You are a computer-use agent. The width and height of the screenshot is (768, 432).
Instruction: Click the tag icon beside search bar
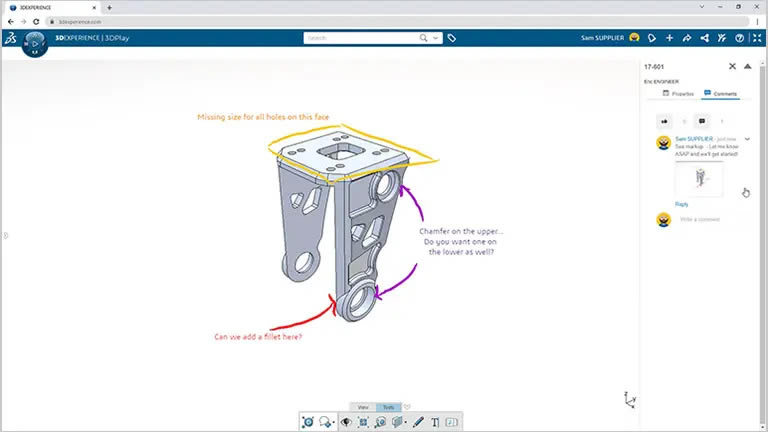click(452, 38)
